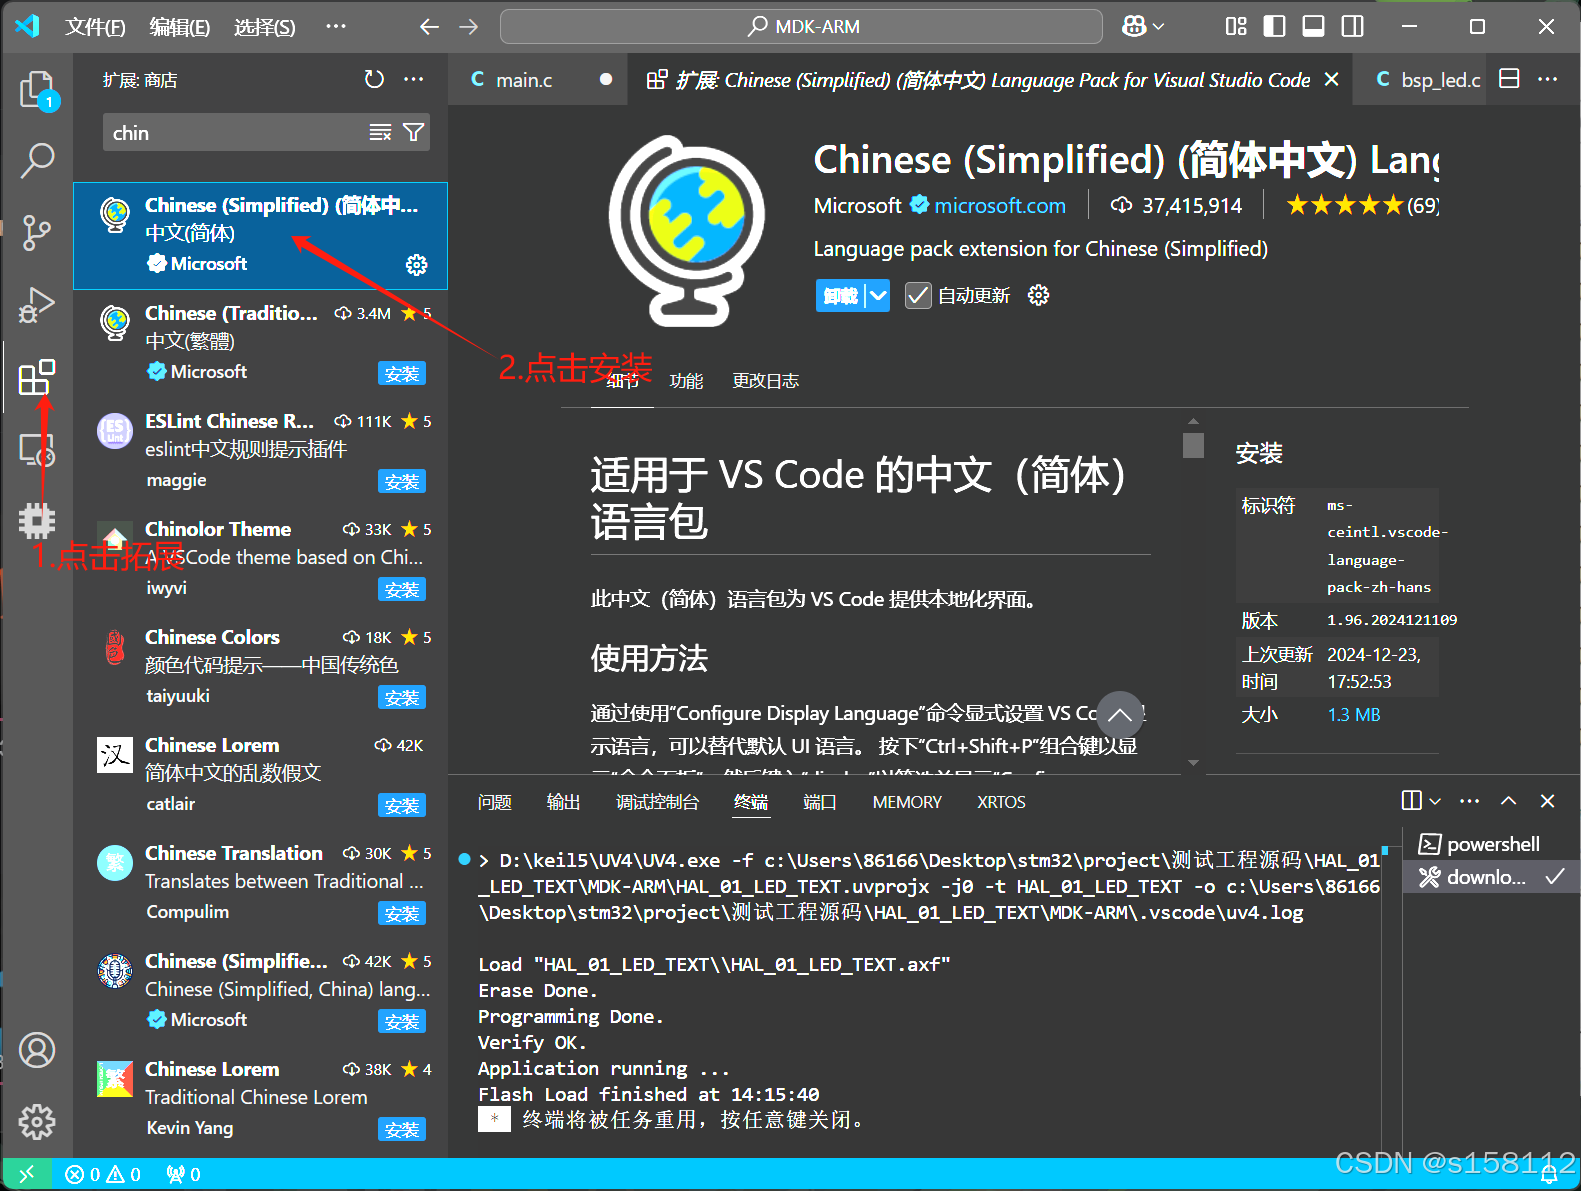This screenshot has width=1581, height=1191.
Task: Switch to the 调试控制台 debug console tab
Action: (x=657, y=802)
